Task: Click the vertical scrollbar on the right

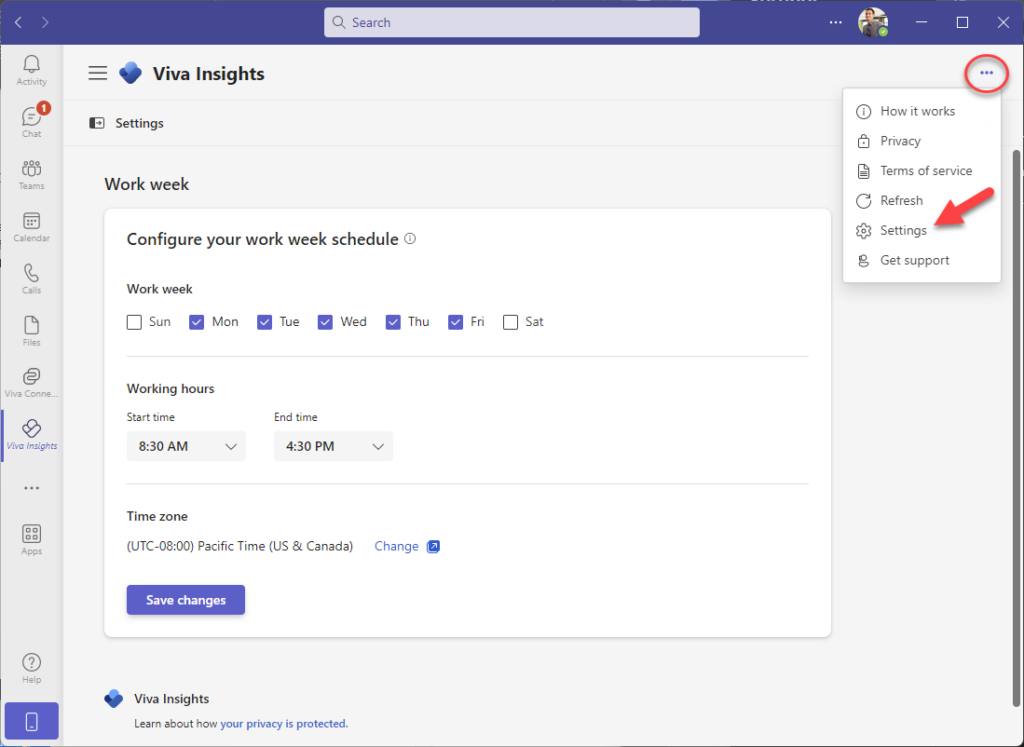Action: [1016, 428]
